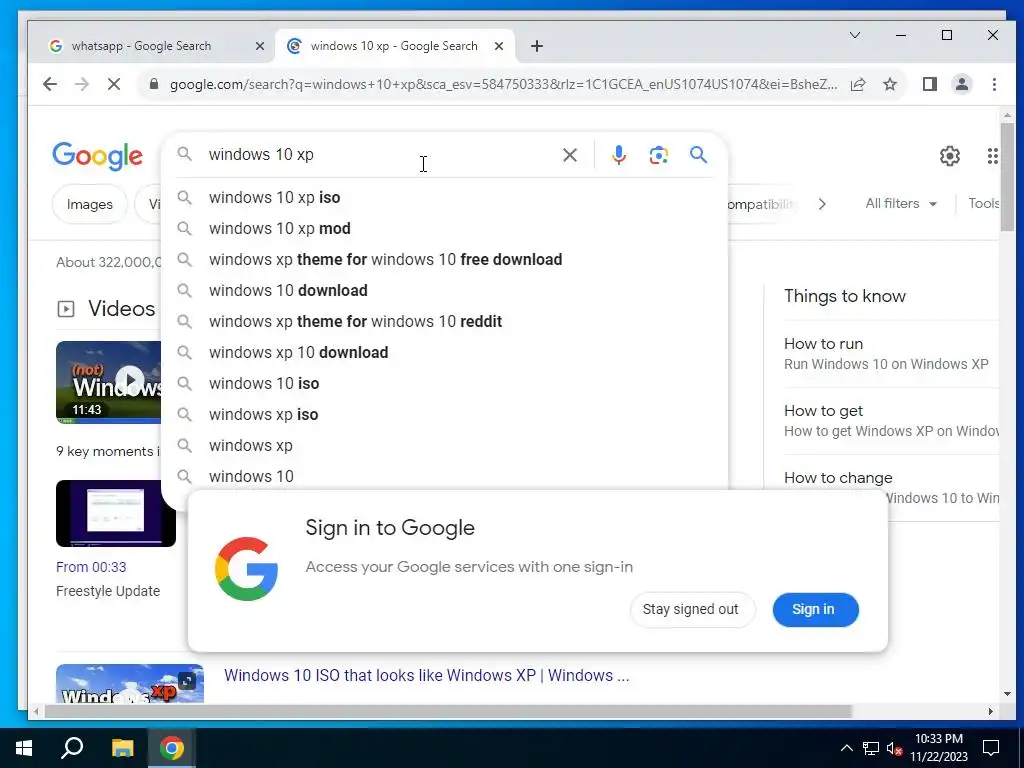Select suggestion windows 10
Screen dimensions: 1024x768
pos(444,477)
